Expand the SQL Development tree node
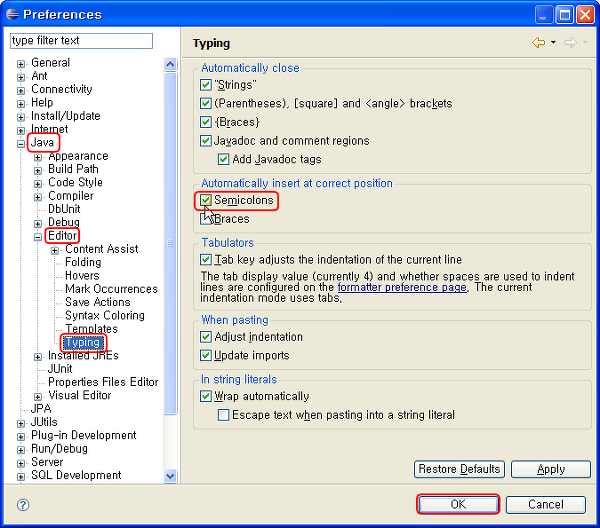This screenshot has height=528, width=600. tap(21, 477)
